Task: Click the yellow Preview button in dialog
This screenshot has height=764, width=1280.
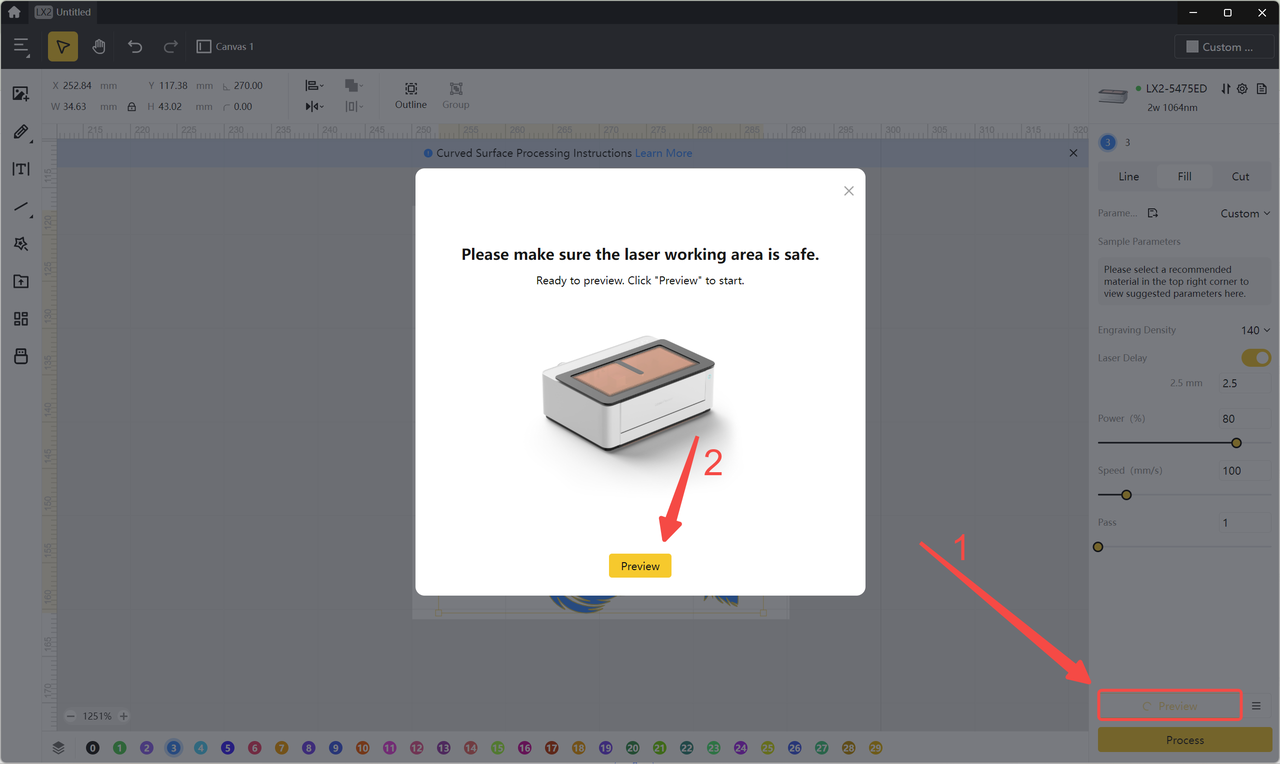Action: tap(640, 566)
